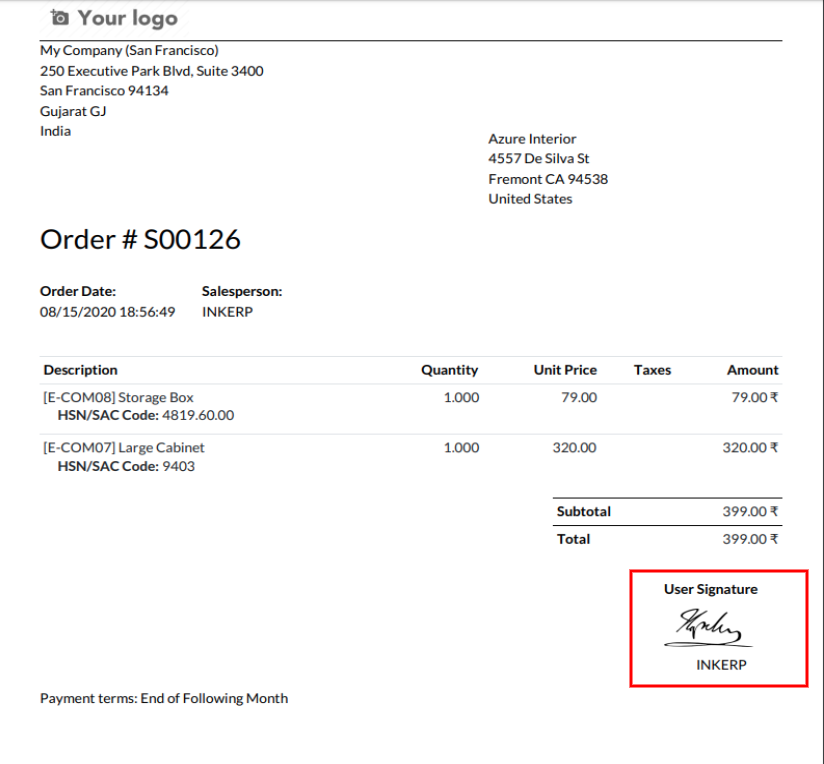Click the 'Order Date:' label

78,292
